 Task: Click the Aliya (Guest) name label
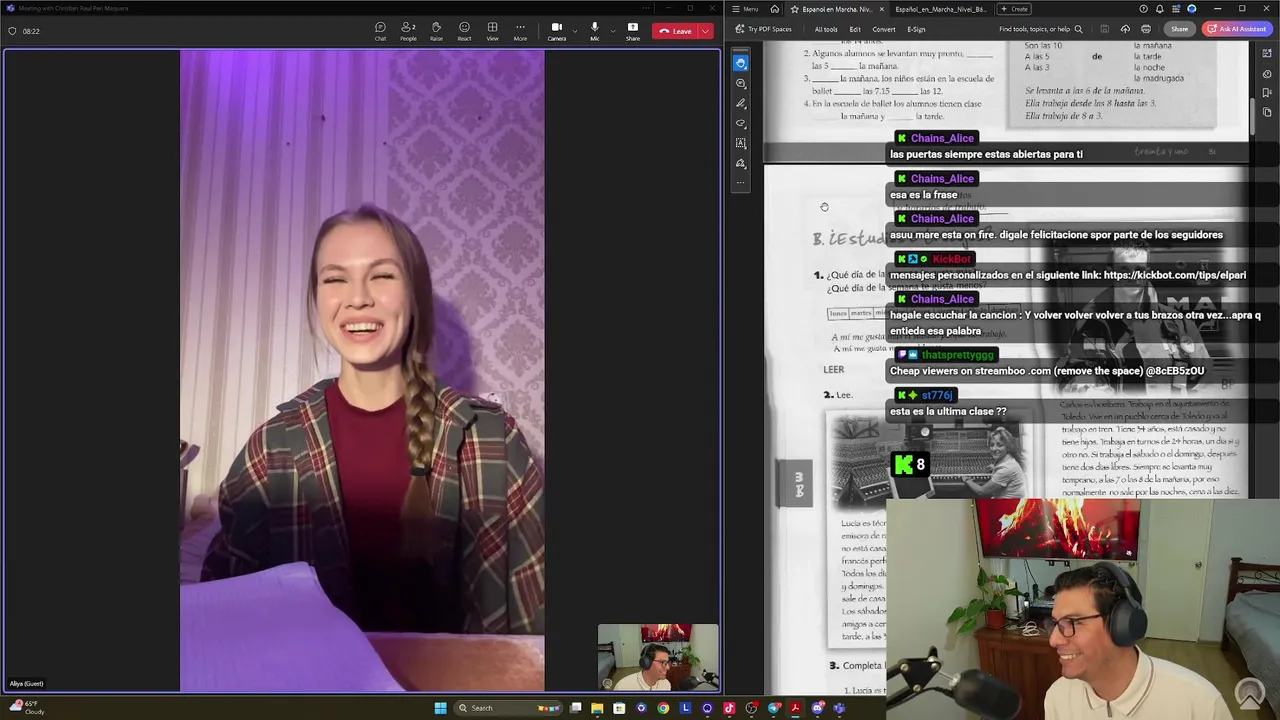[x=27, y=684]
